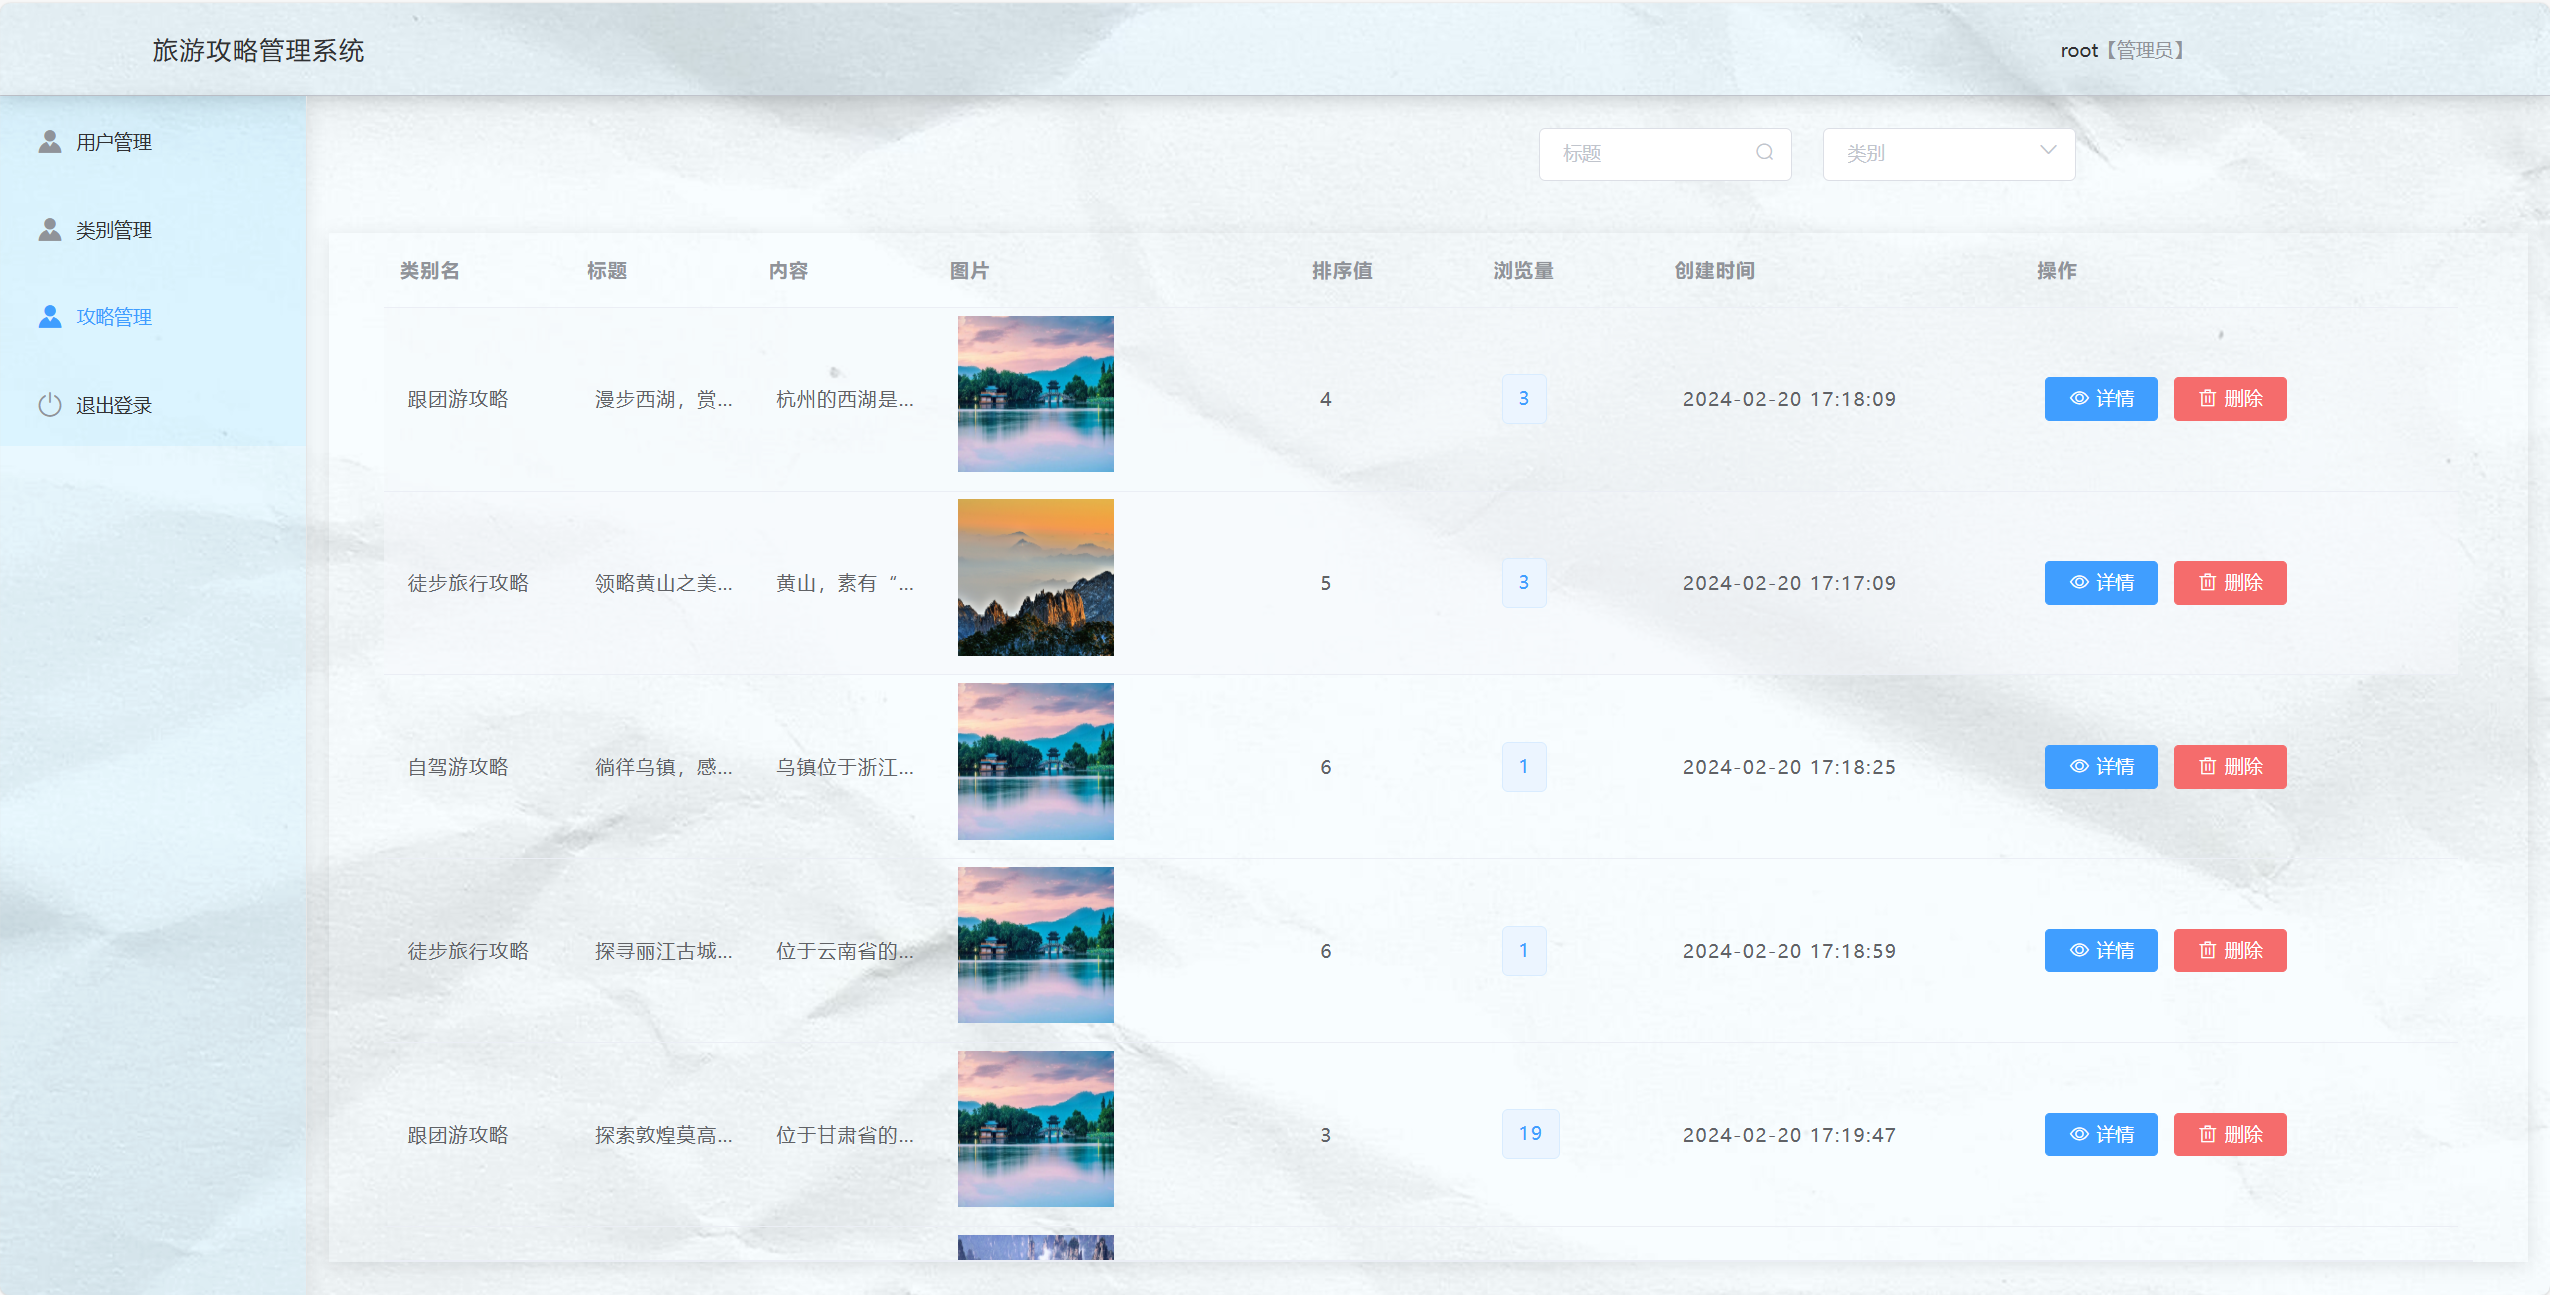The height and width of the screenshot is (1295, 2550).
Task: Delete the 探寻丽江古城 guide
Action: pos(2229,951)
